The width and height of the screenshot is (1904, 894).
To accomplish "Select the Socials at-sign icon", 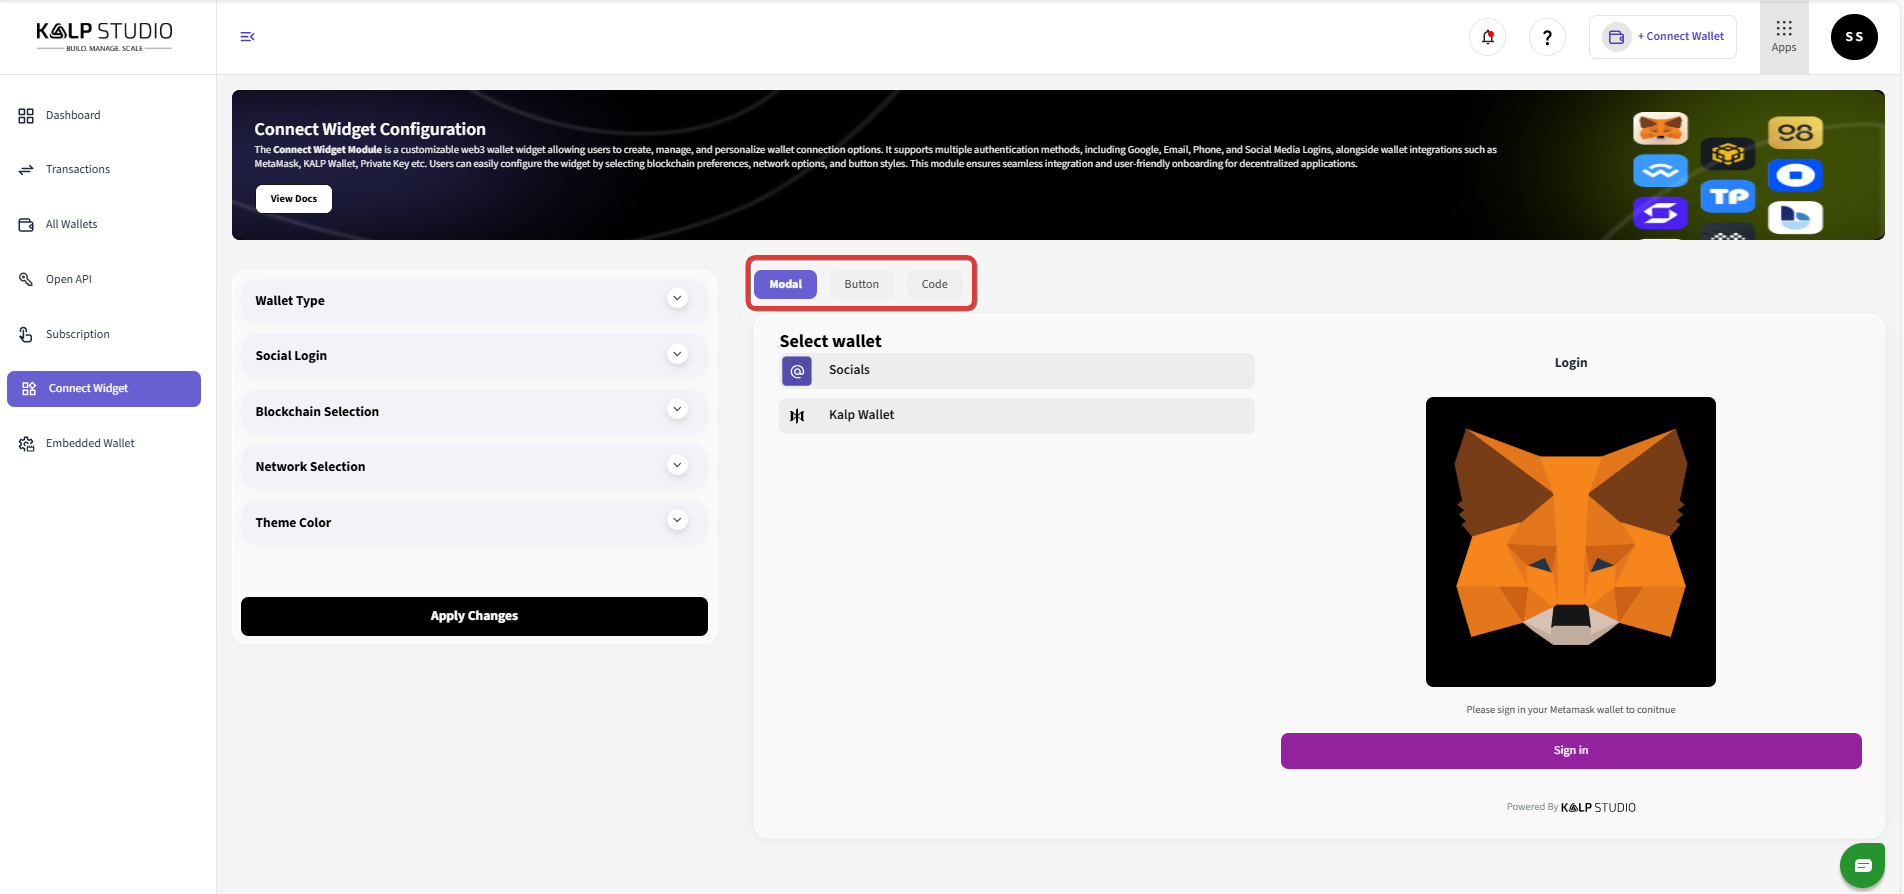I will click(797, 371).
